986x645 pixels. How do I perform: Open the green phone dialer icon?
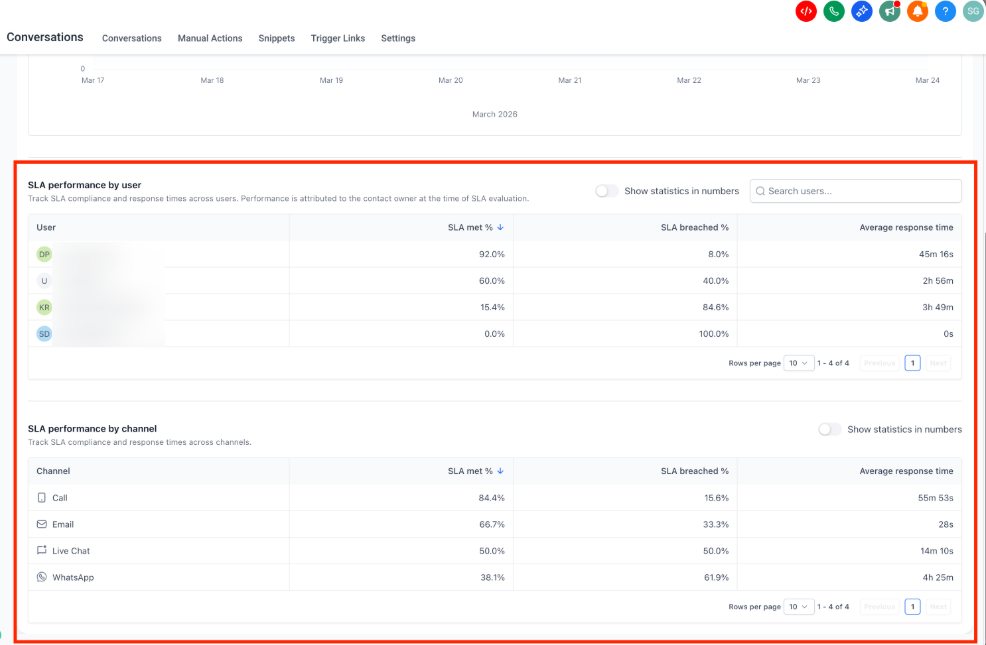coord(834,11)
